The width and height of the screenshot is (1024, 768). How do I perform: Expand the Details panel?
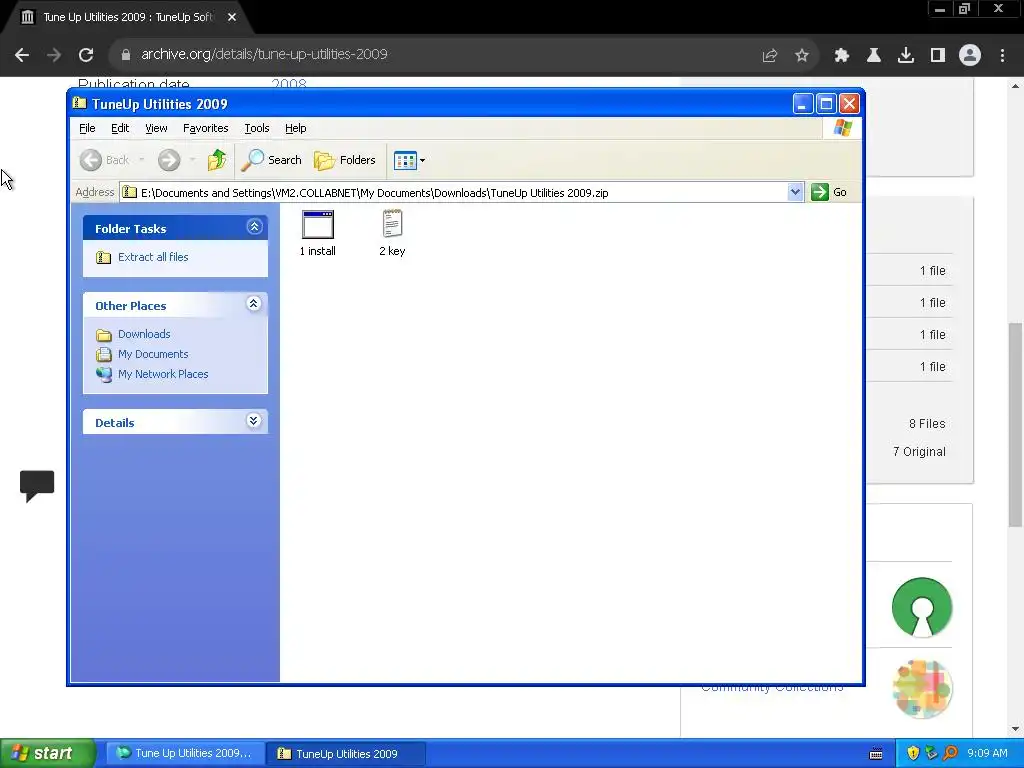[x=253, y=421]
